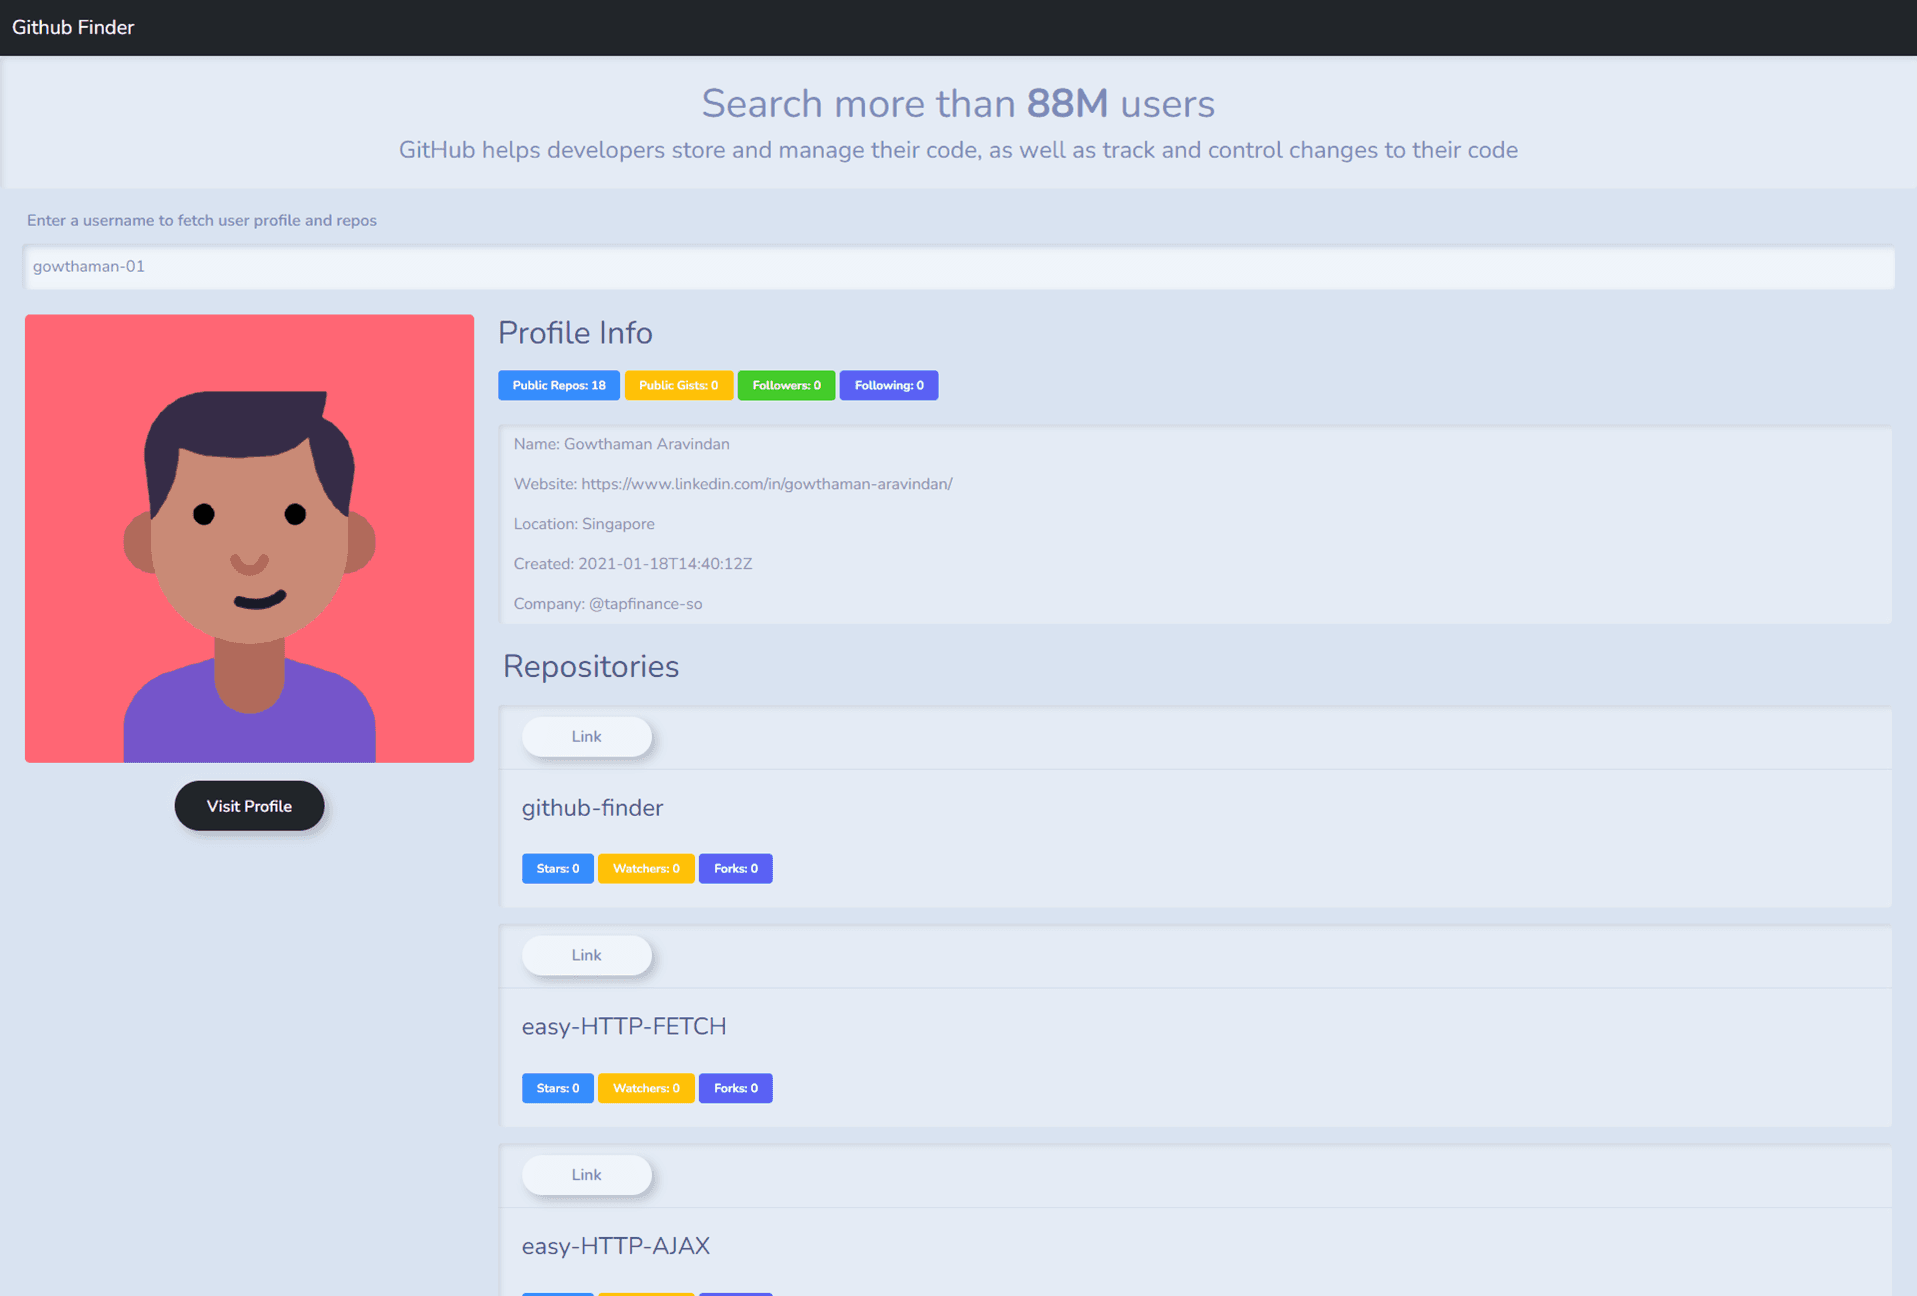Screen dimensions: 1917x1296
Task: Click Stars: 0 badge under easy-HTTP-FETCH
Action: click(558, 1088)
